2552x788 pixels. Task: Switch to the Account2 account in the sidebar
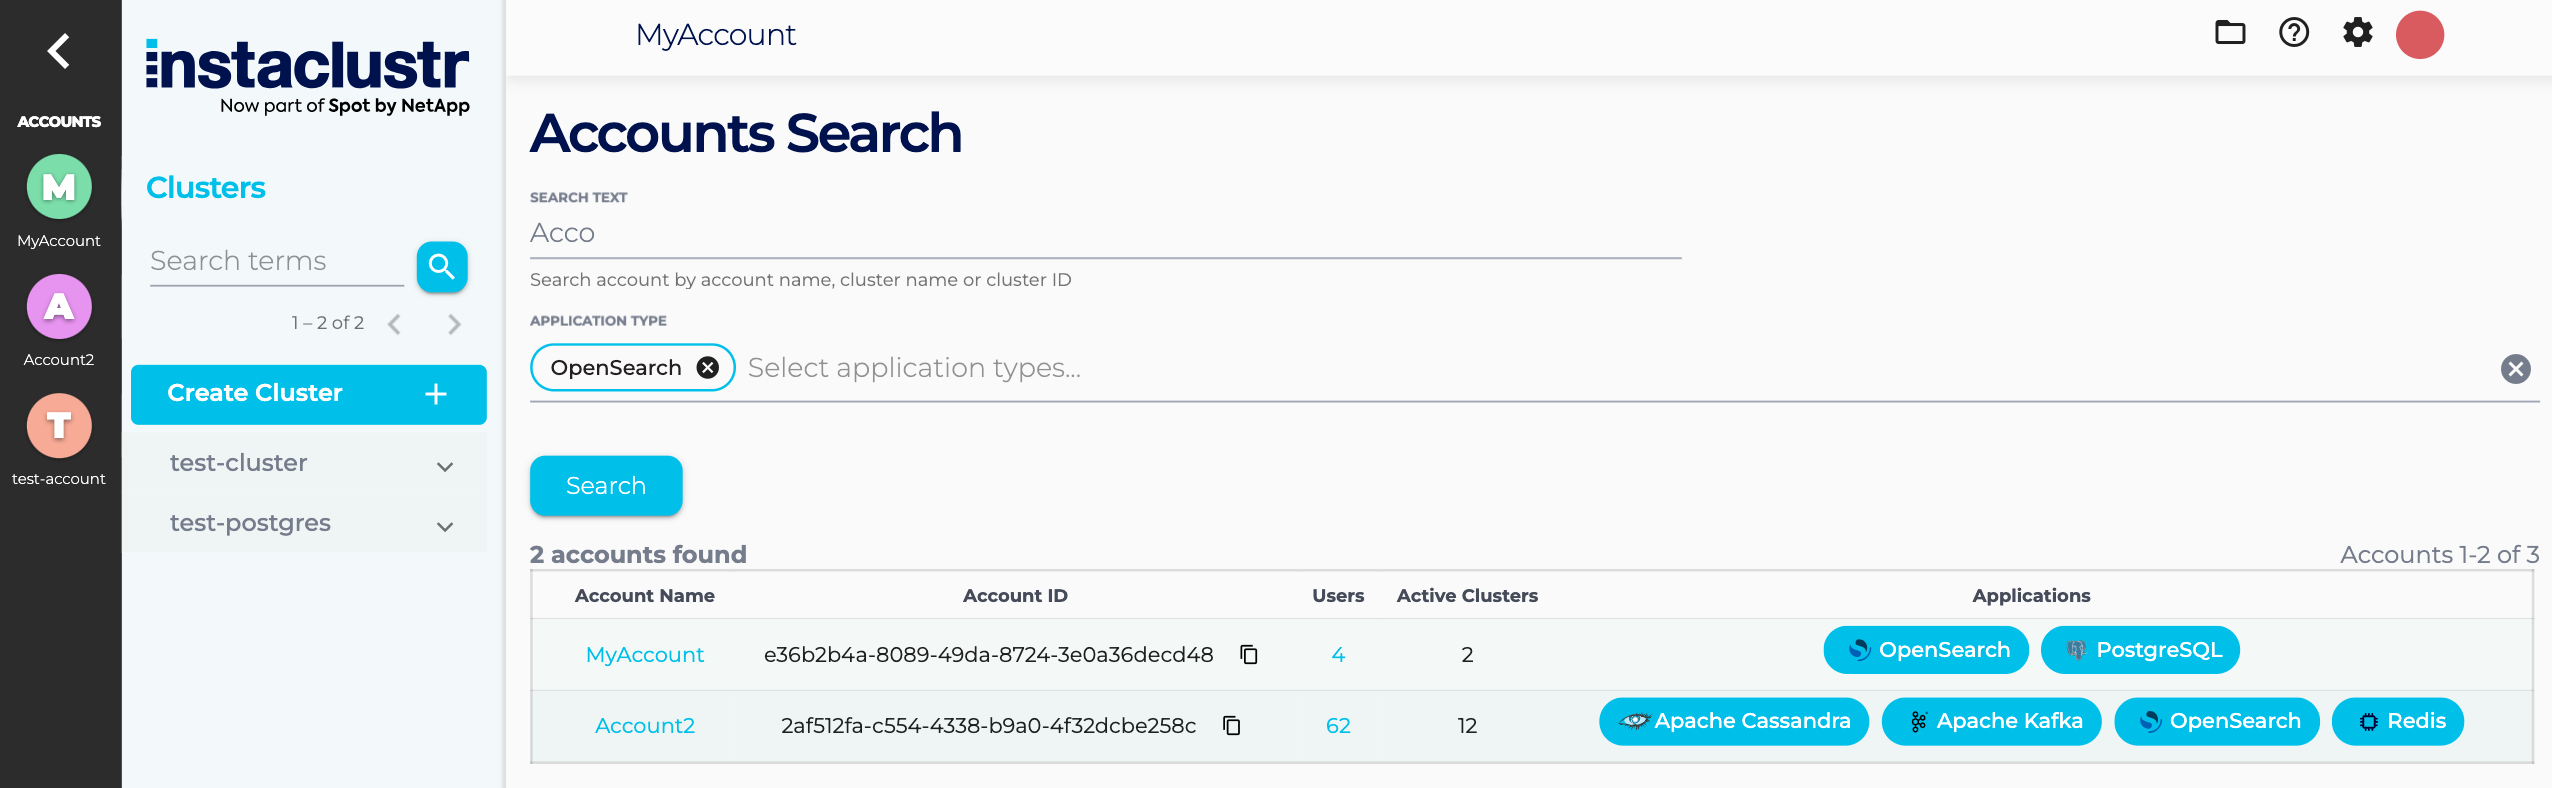pyautogui.click(x=59, y=308)
